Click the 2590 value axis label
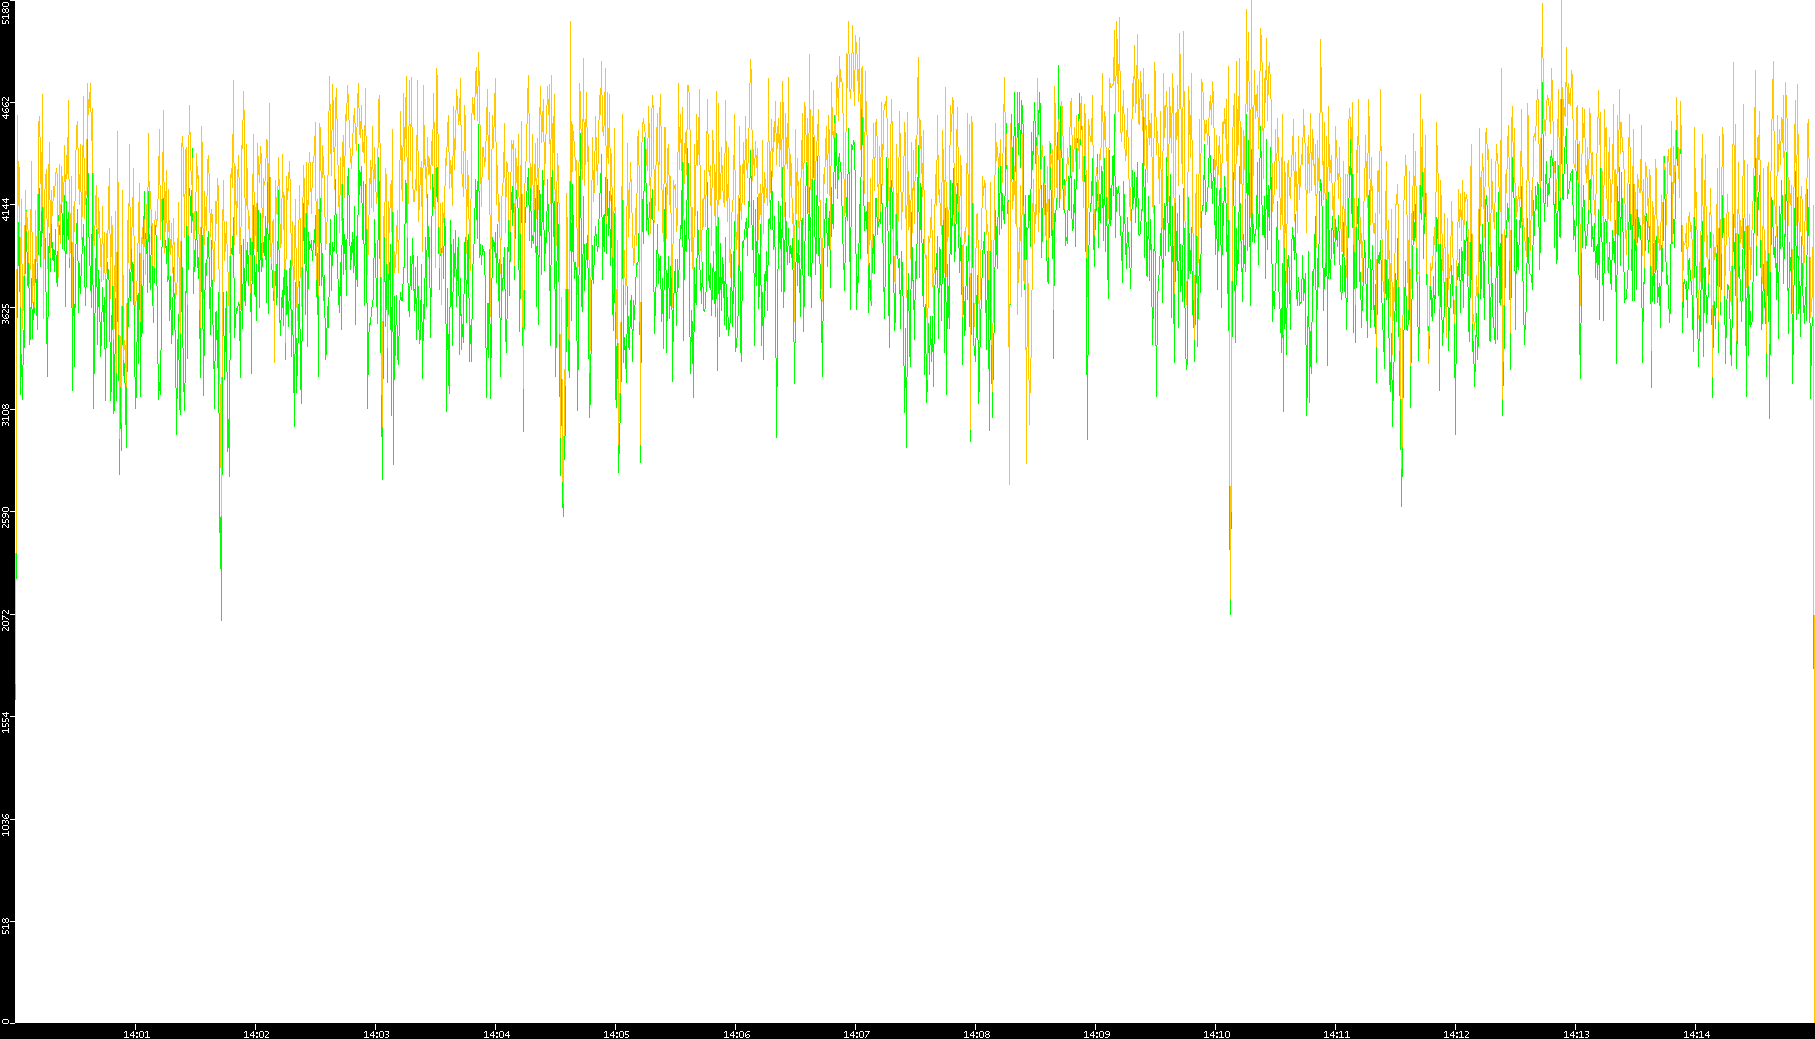 click(x=7, y=517)
